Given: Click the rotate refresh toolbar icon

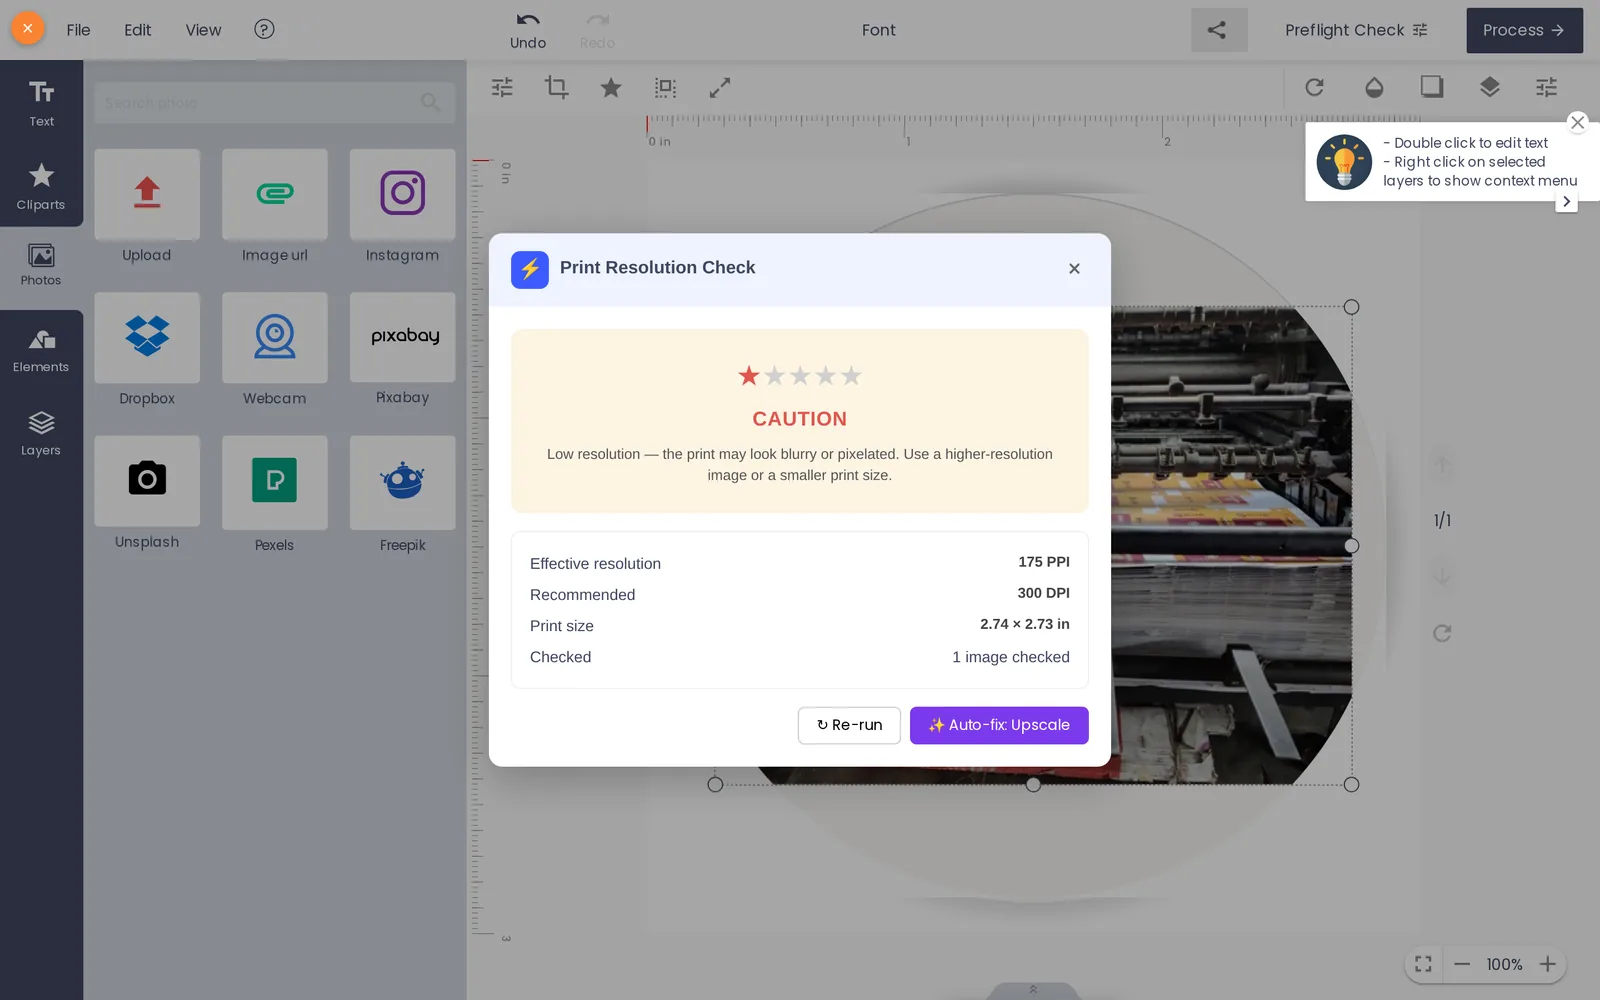Looking at the screenshot, I should tap(1315, 88).
